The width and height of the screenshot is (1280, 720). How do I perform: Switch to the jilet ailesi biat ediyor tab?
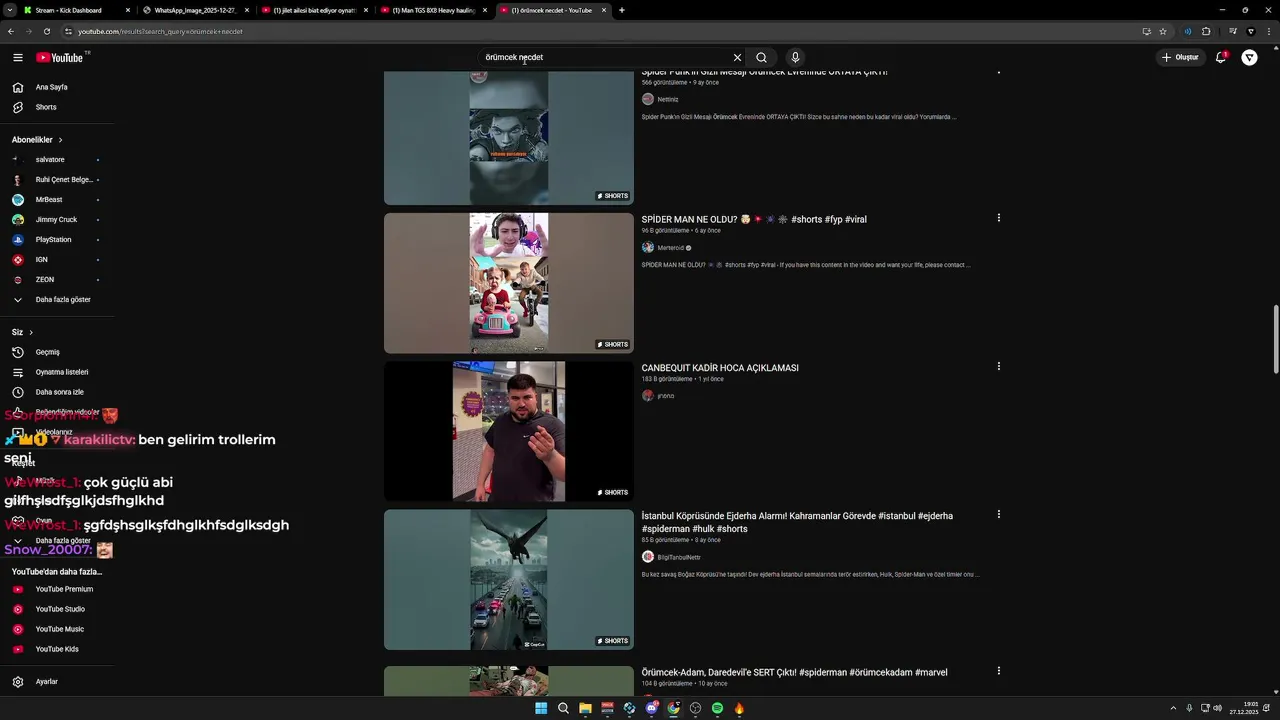point(314,10)
